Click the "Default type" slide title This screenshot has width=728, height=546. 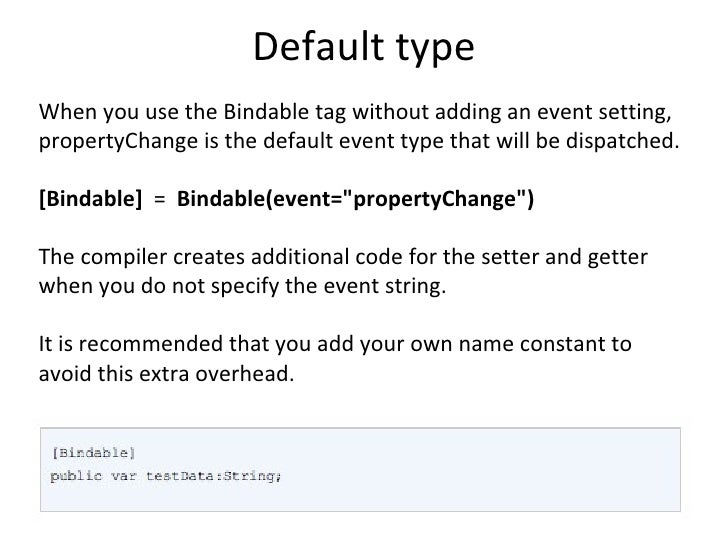pos(364,47)
